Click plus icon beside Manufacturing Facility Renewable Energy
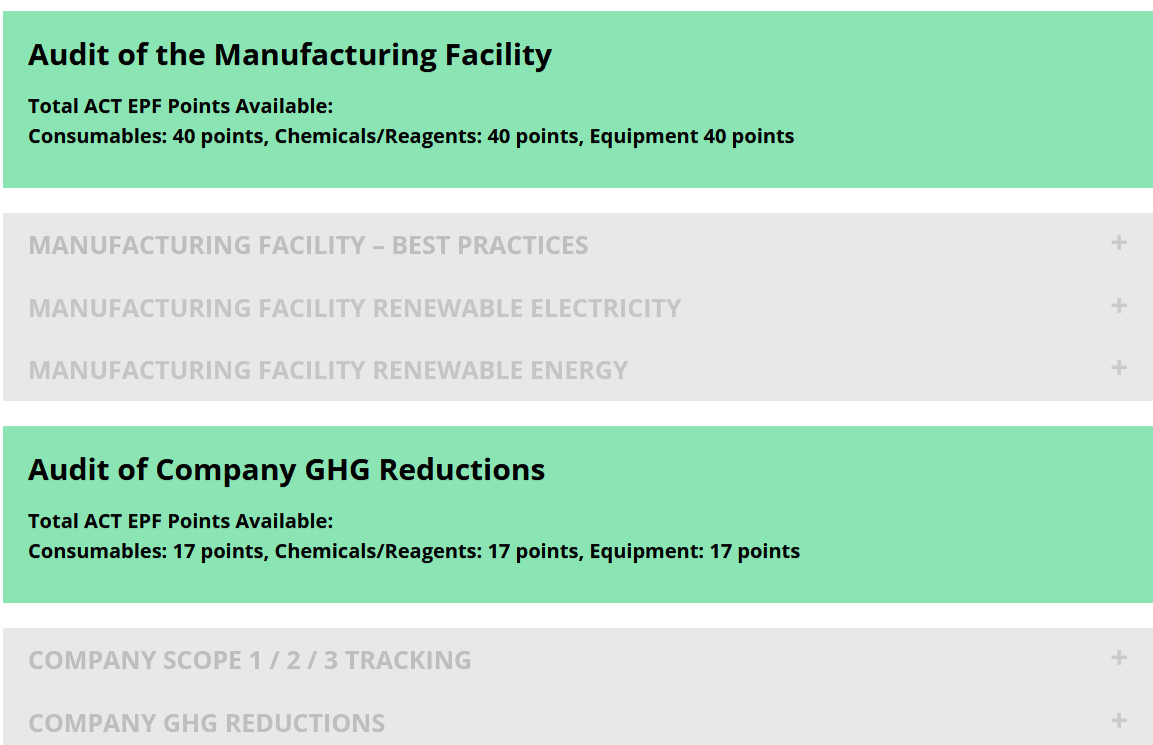 point(1118,368)
